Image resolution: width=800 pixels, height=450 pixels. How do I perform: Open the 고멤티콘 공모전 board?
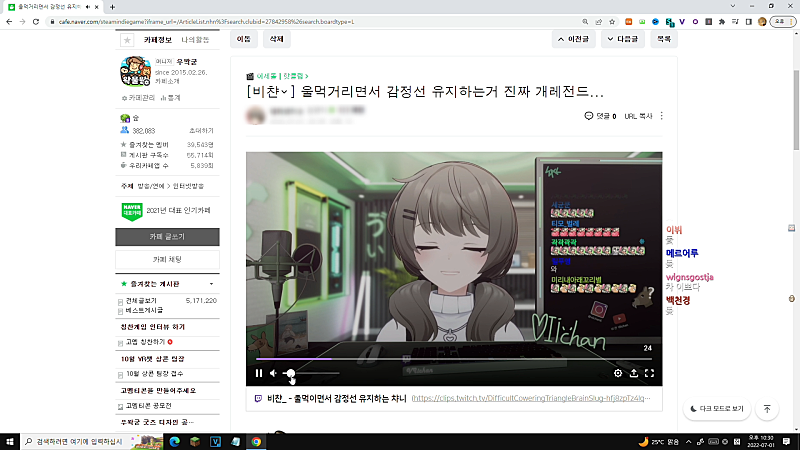tap(148, 406)
